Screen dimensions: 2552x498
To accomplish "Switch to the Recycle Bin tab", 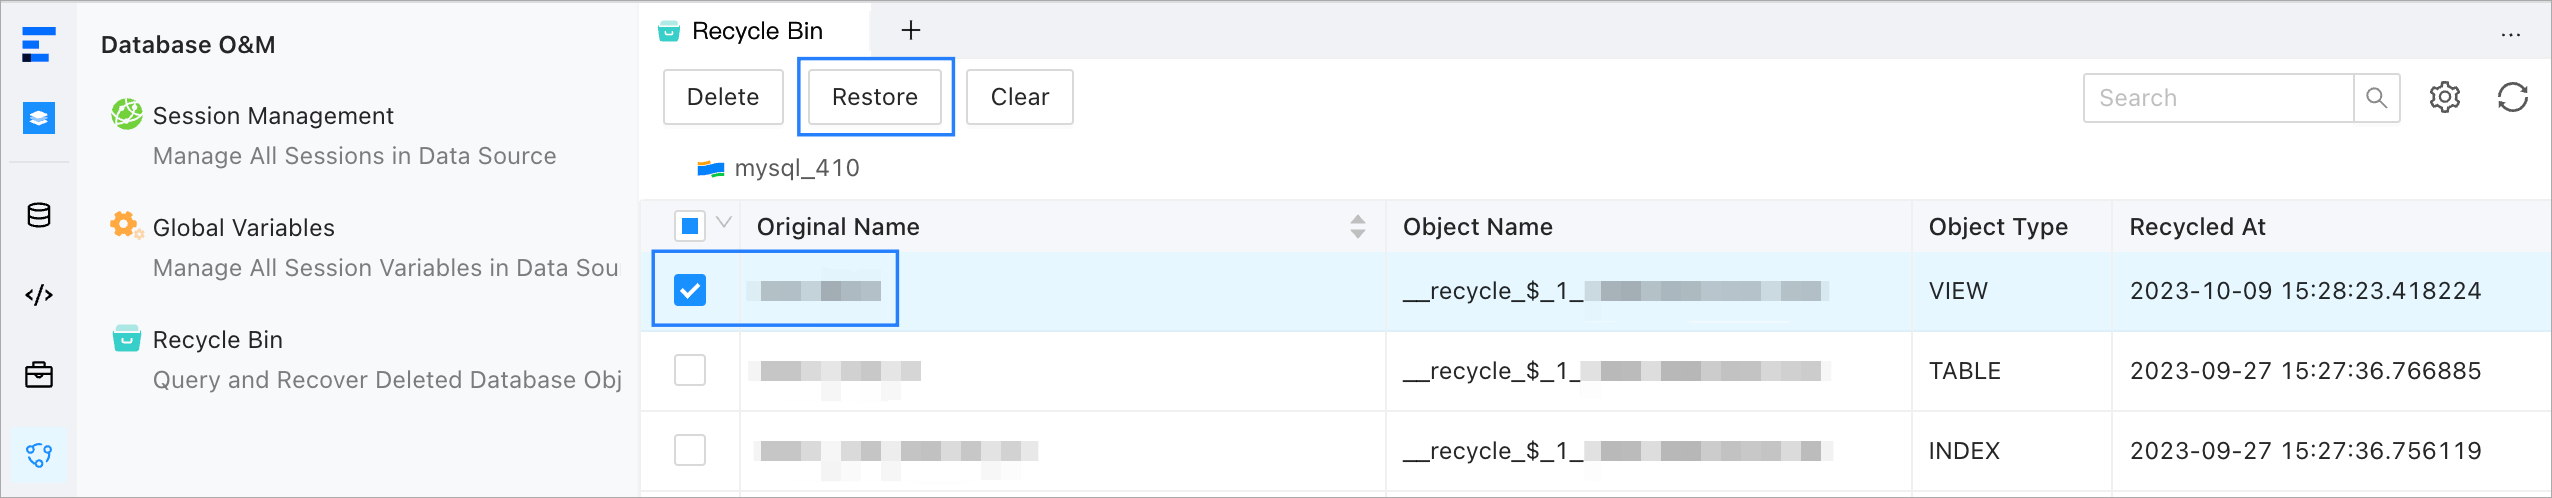I will [756, 31].
